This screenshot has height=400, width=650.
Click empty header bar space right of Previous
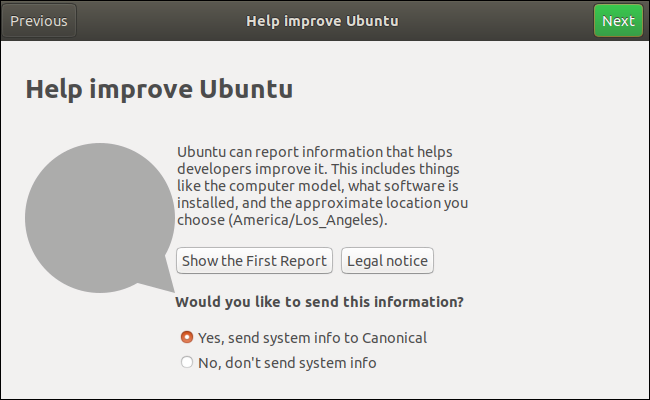[150, 21]
